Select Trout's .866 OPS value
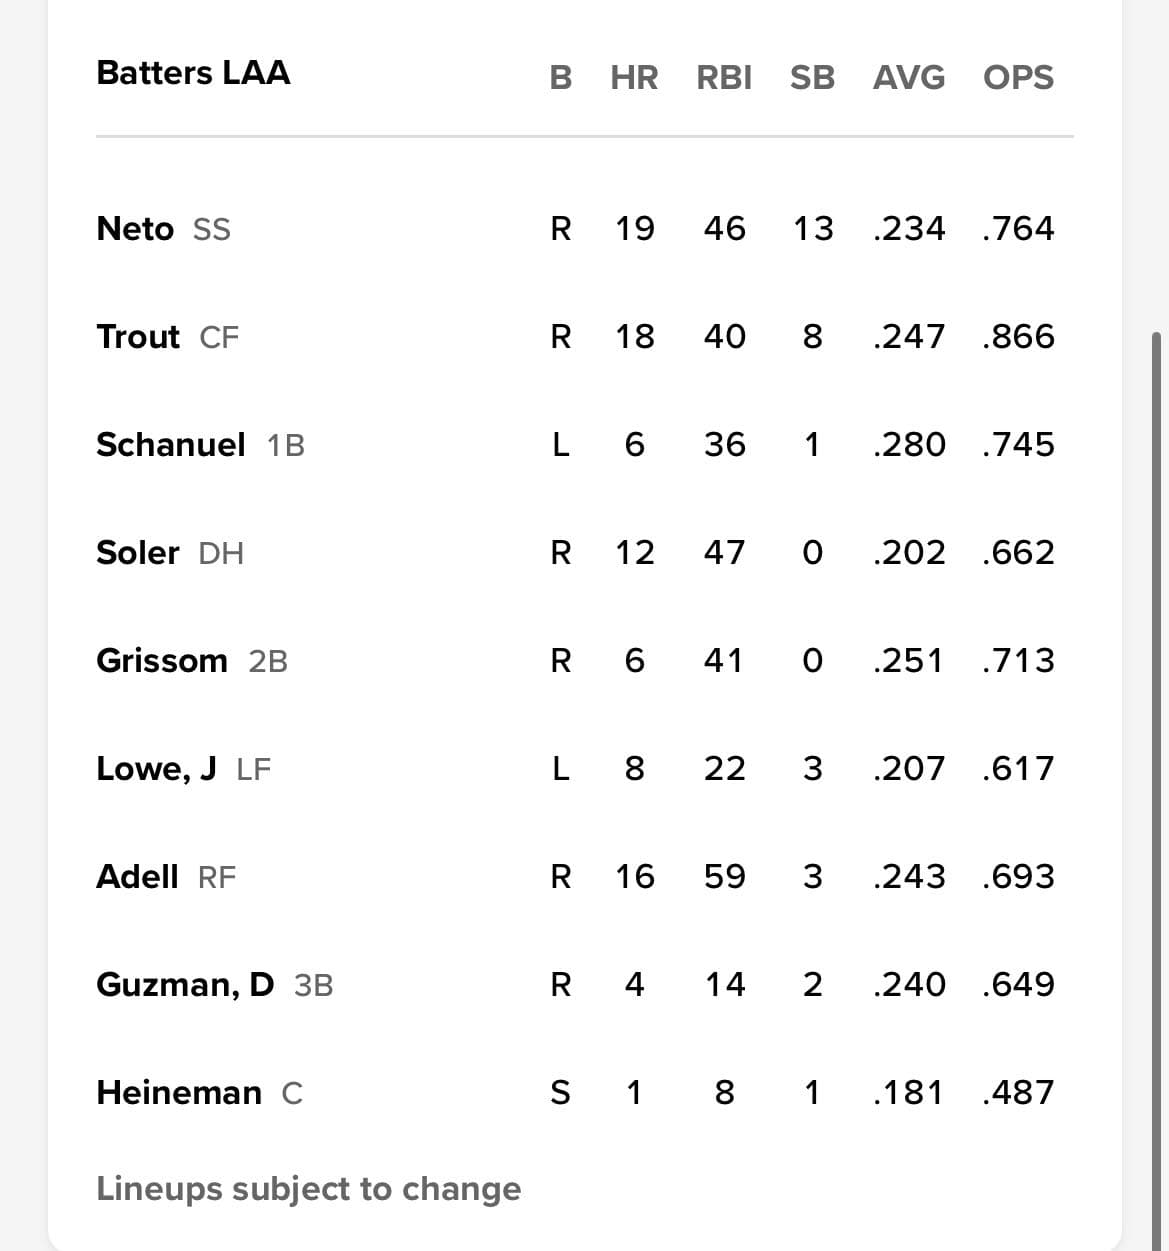This screenshot has height=1251, width=1169. click(x=1018, y=337)
